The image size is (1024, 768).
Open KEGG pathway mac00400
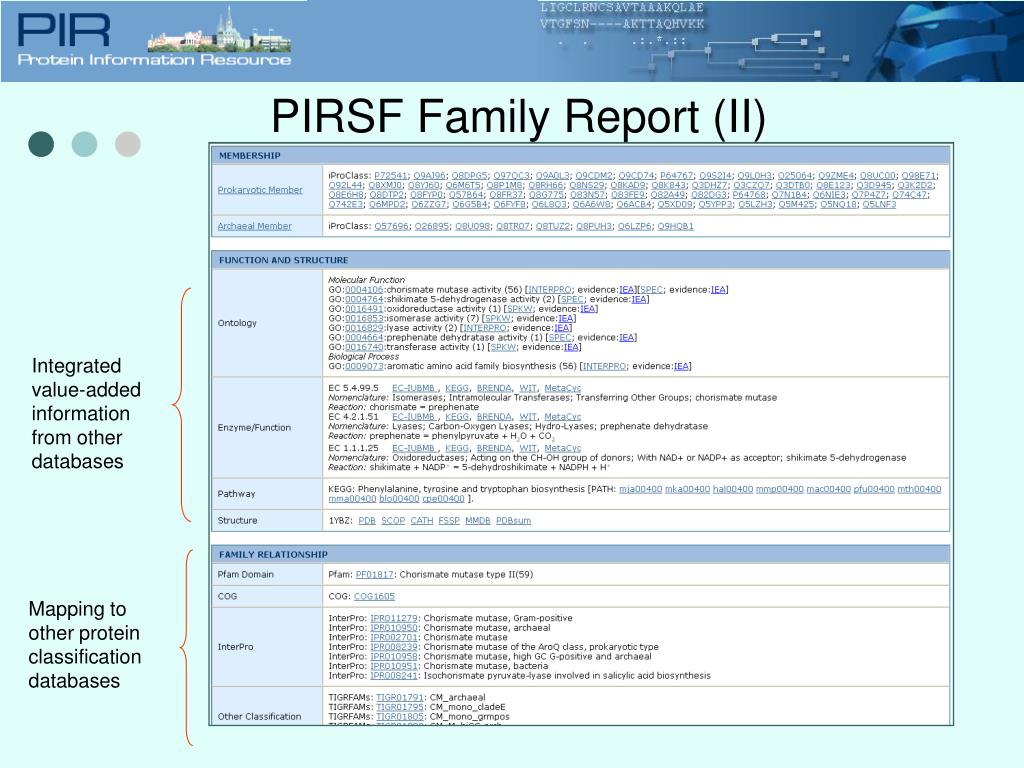click(828, 489)
